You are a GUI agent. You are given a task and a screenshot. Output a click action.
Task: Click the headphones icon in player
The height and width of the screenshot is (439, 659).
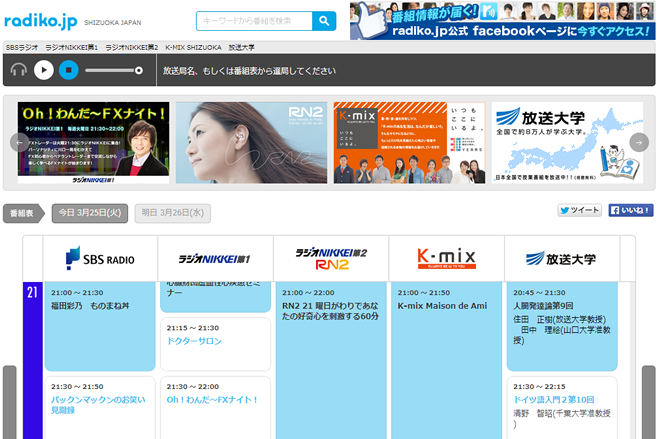pos(18,70)
